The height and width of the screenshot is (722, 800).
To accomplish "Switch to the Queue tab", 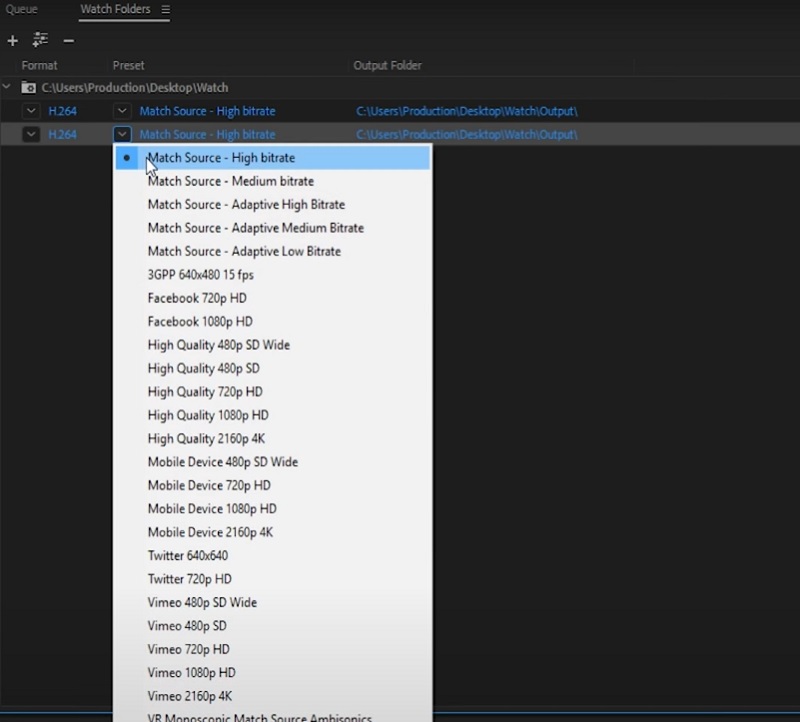I will [x=22, y=9].
